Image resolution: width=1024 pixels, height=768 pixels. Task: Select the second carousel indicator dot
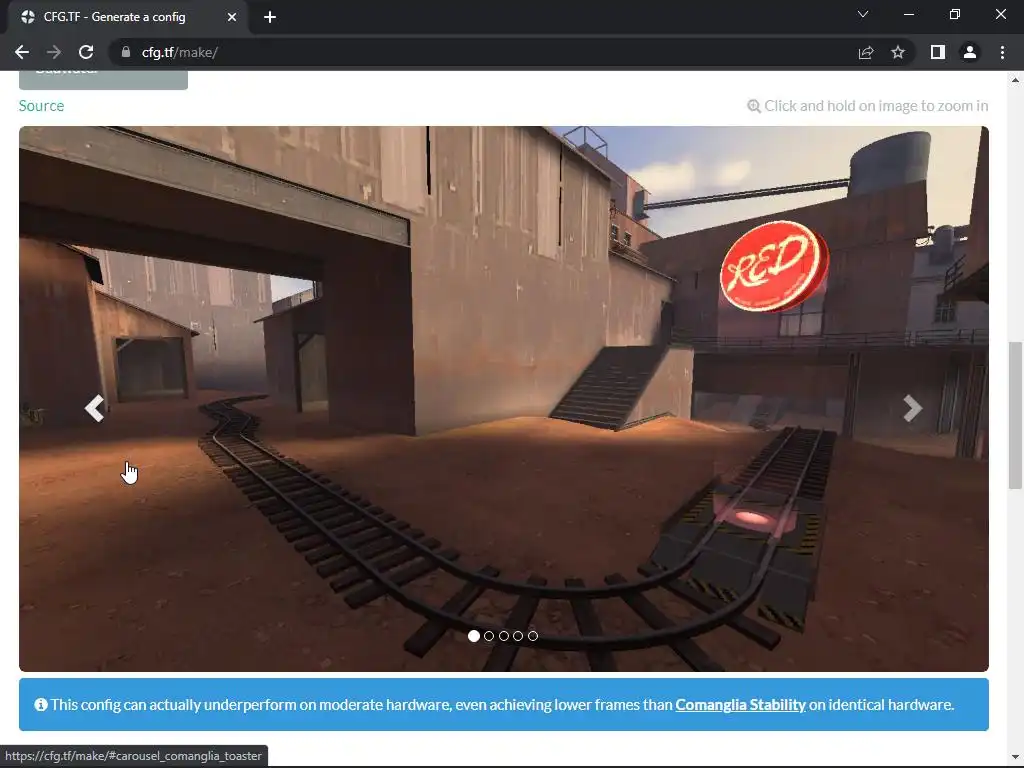489,636
